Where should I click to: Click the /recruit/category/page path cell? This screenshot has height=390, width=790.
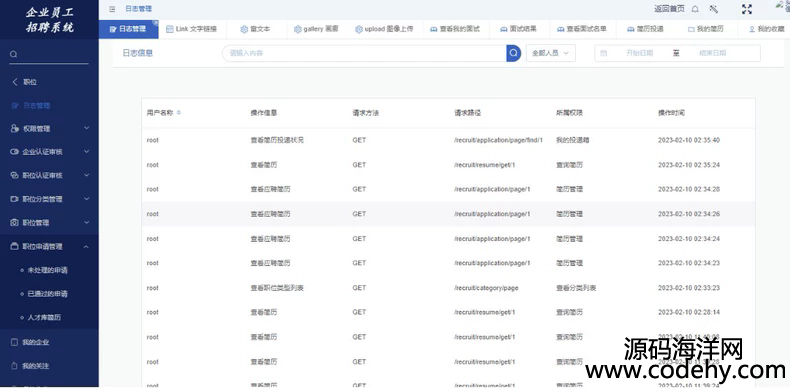[x=486, y=288]
